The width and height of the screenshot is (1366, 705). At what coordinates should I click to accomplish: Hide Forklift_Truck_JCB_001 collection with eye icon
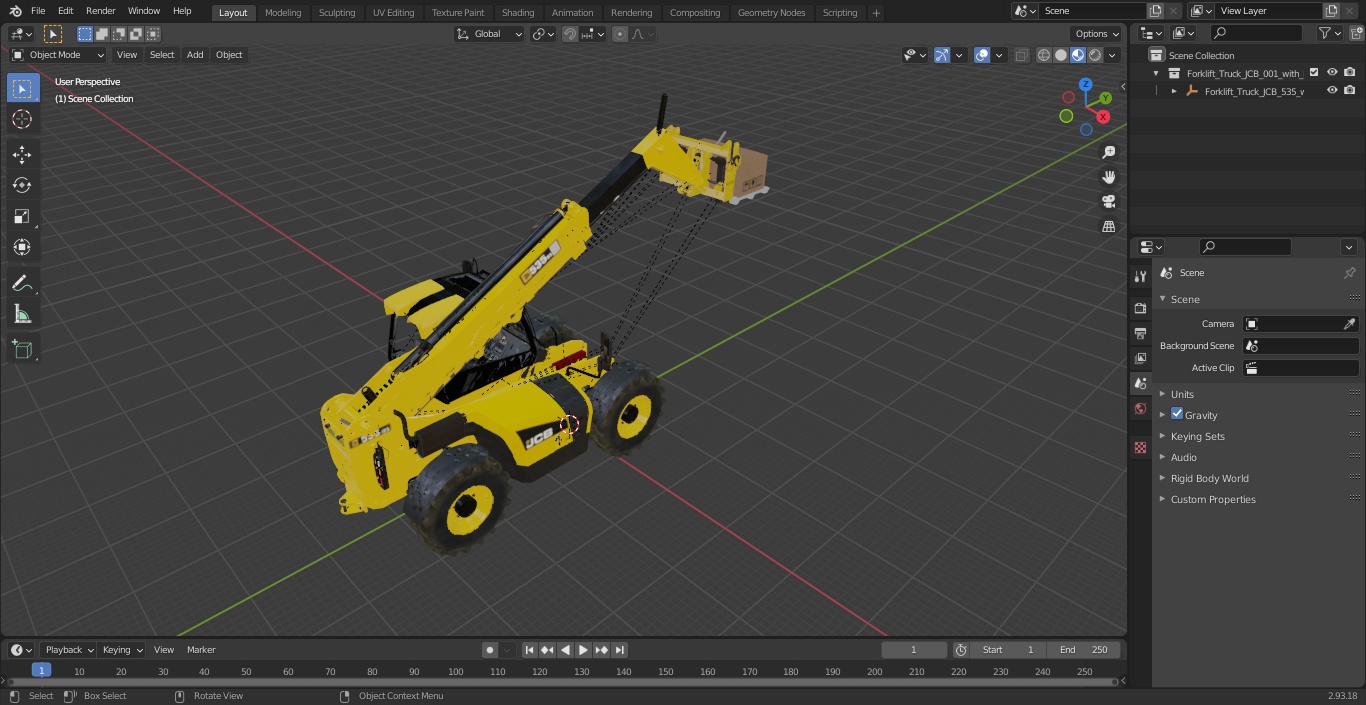click(1332, 72)
